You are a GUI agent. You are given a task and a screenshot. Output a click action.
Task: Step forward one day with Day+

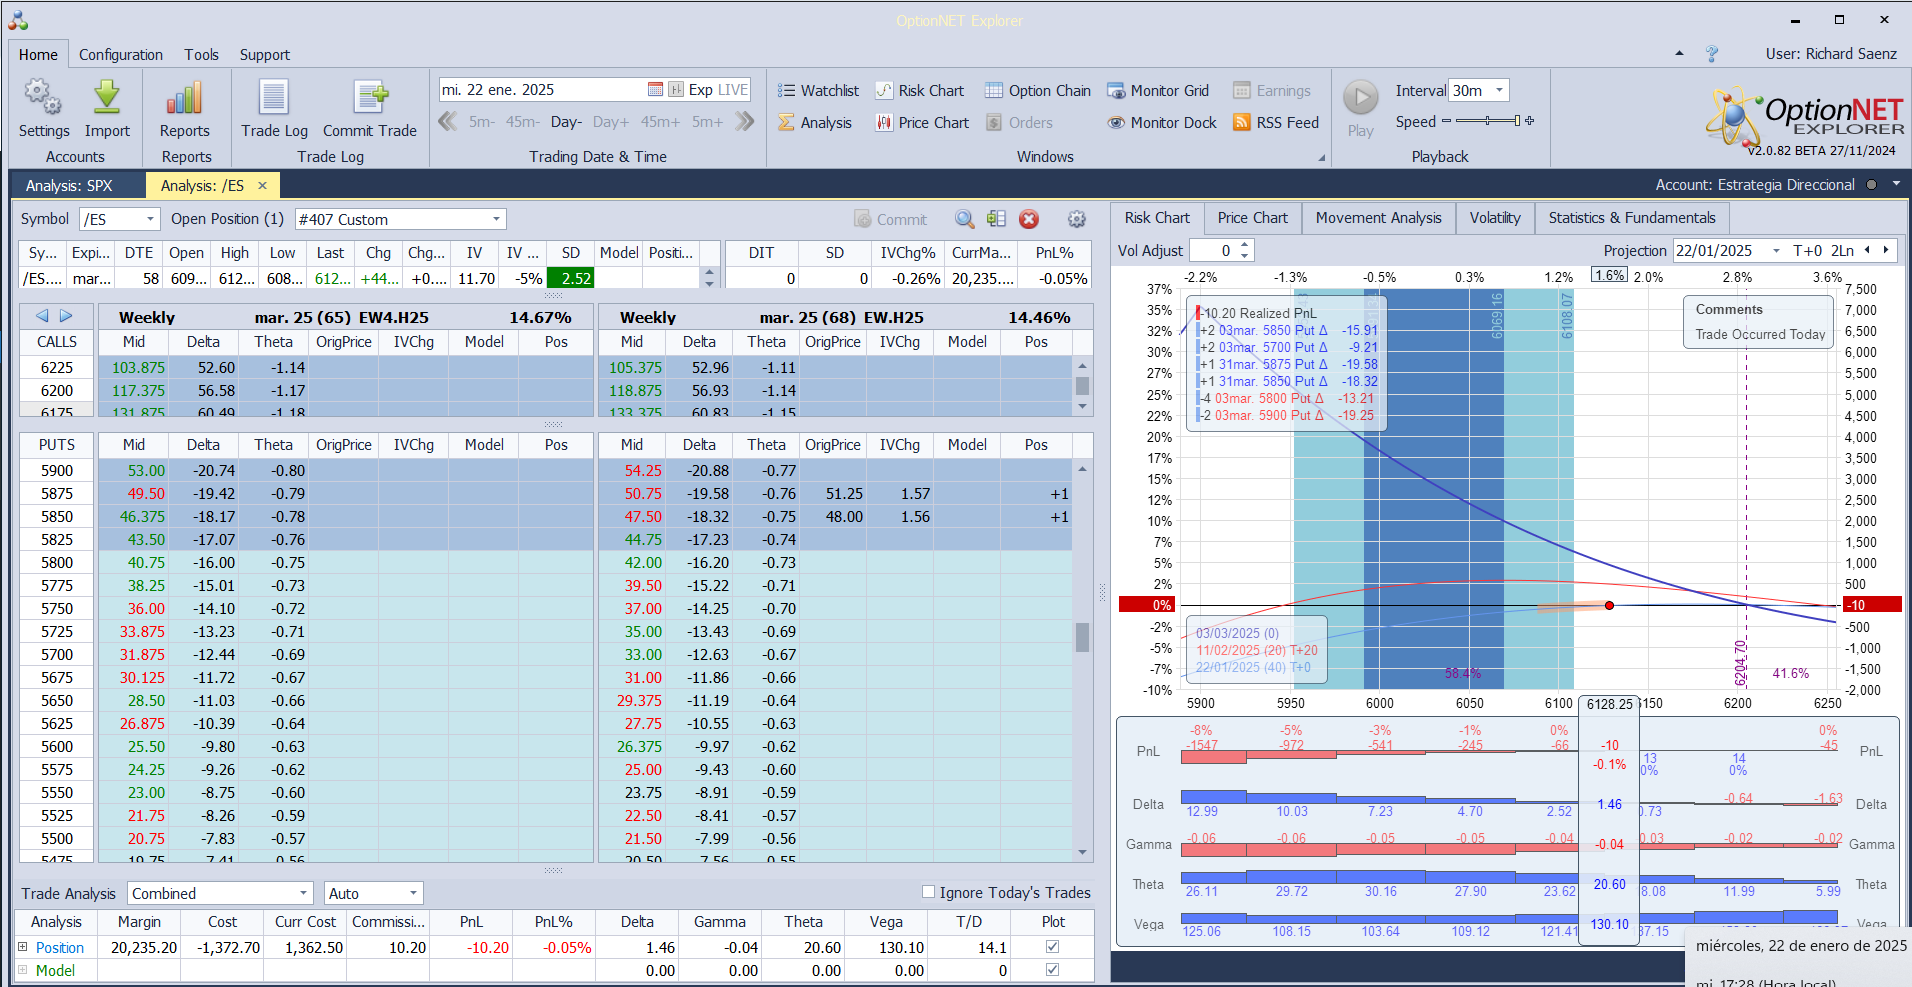tap(610, 122)
